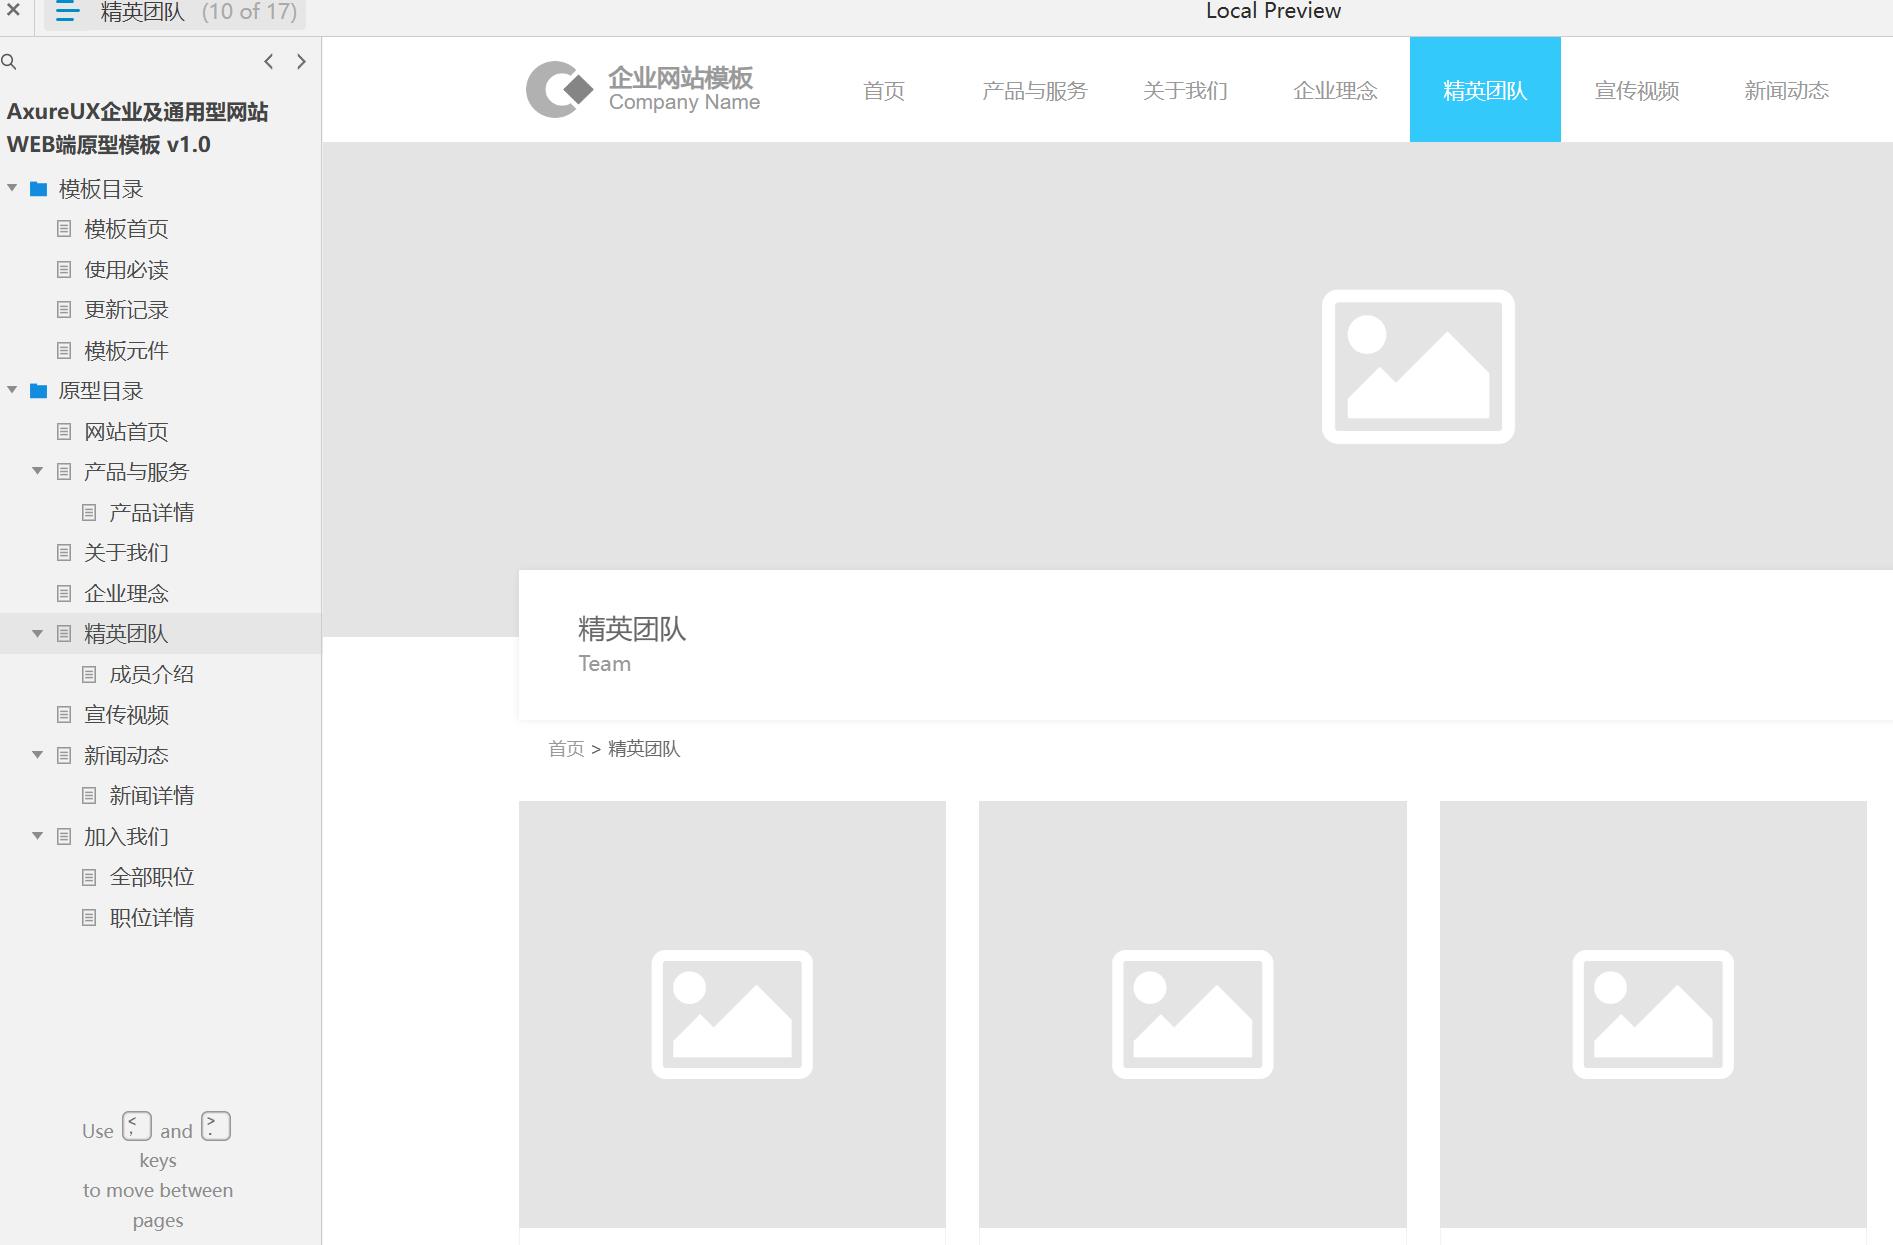Click 企业理念 in the top navigation
This screenshot has width=1893, height=1245.
point(1335,91)
